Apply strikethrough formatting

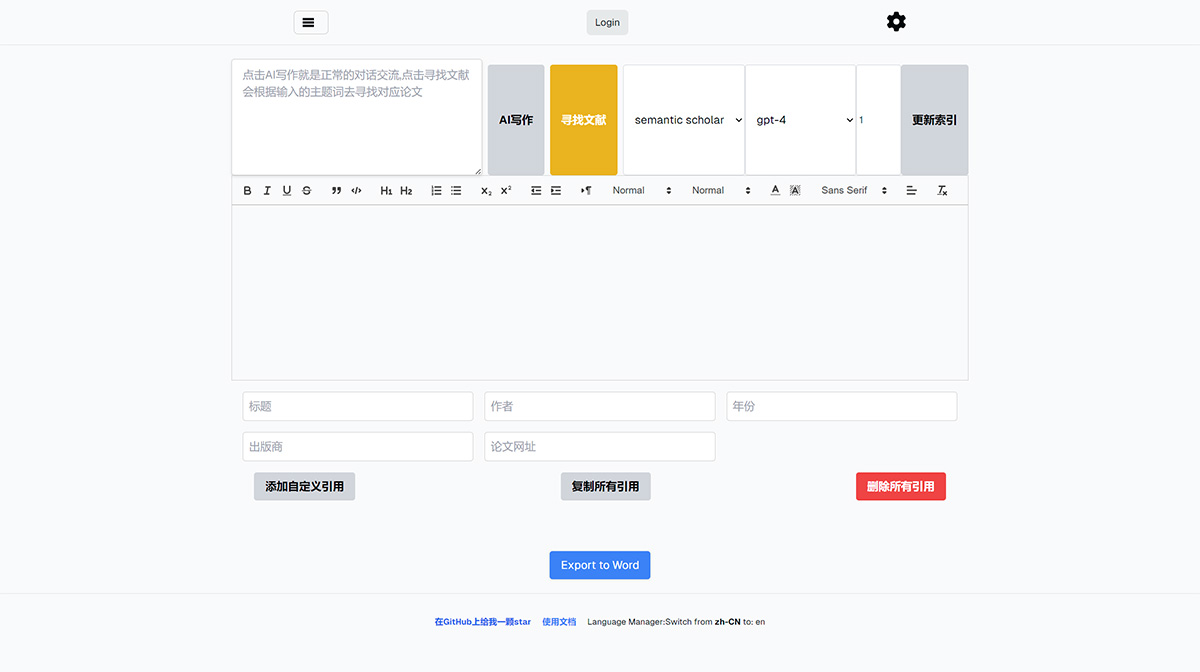point(307,190)
